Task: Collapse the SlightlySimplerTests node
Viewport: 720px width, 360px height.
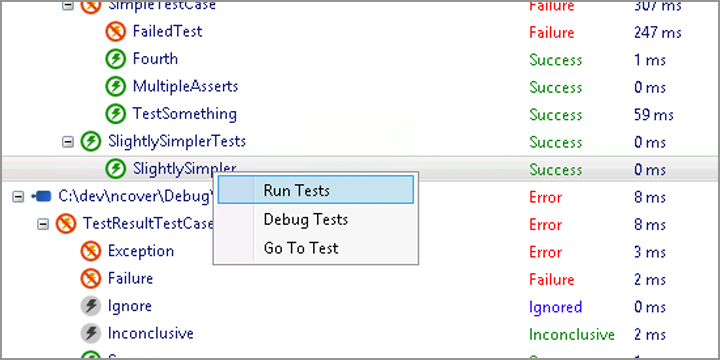Action: 68,142
